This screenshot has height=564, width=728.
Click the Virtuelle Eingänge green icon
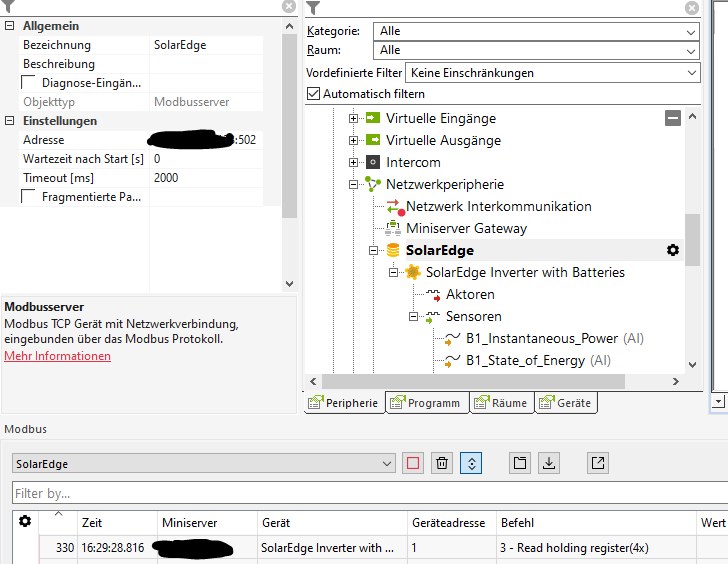(x=373, y=118)
